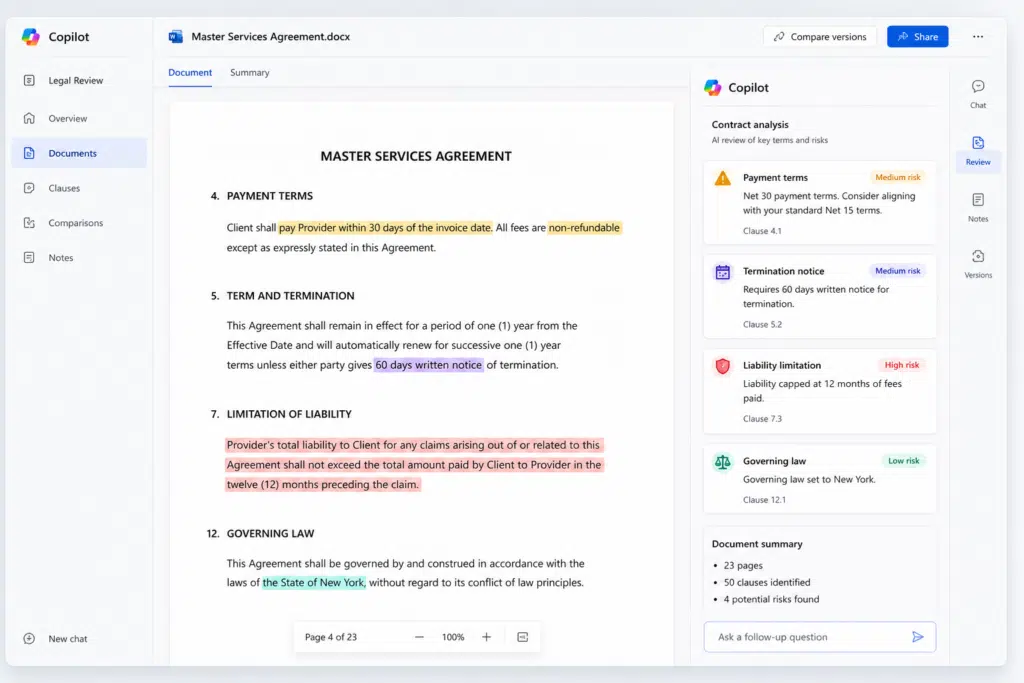1024x683 pixels.
Task: Click the Copilot logo in analysis panel
Action: coord(712,87)
